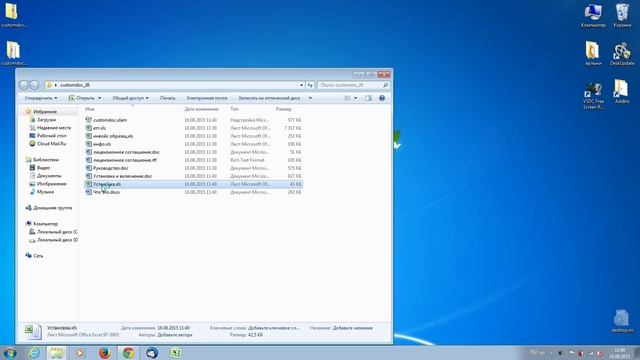Open Explorer help icon
The width and height of the screenshot is (640, 360).
tap(382, 98)
